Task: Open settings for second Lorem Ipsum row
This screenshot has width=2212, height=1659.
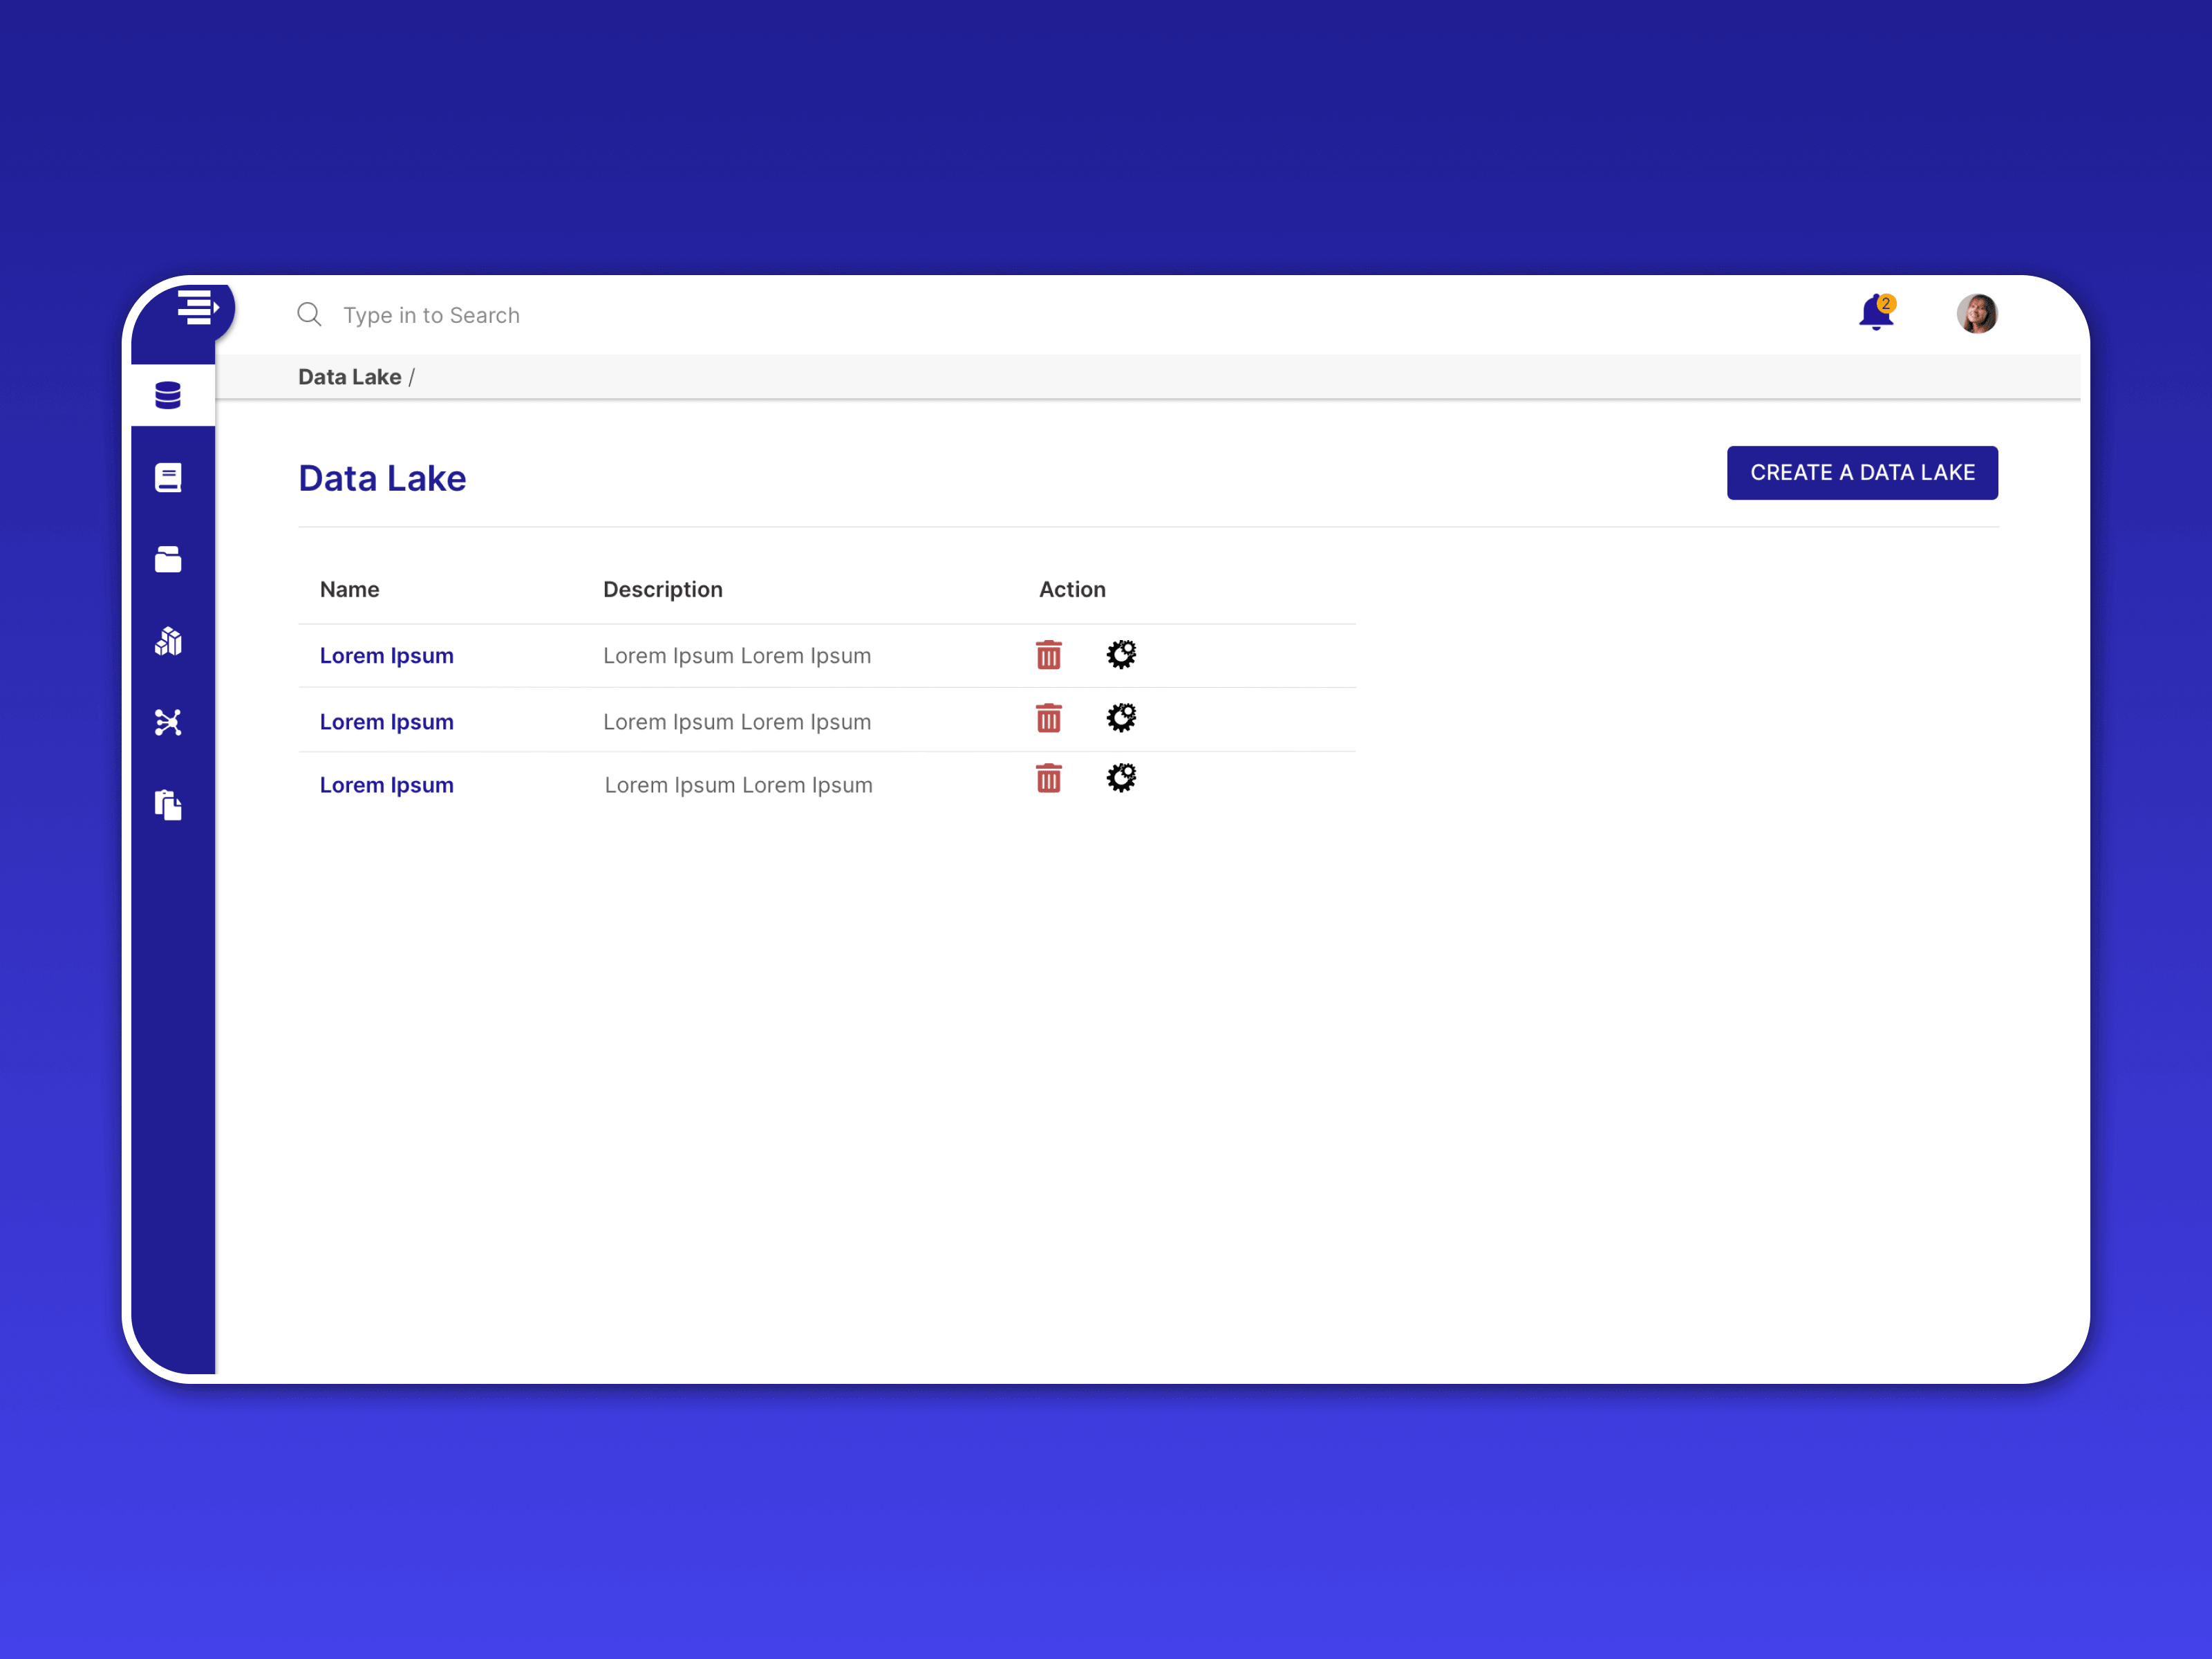Action: pyautogui.click(x=1121, y=717)
